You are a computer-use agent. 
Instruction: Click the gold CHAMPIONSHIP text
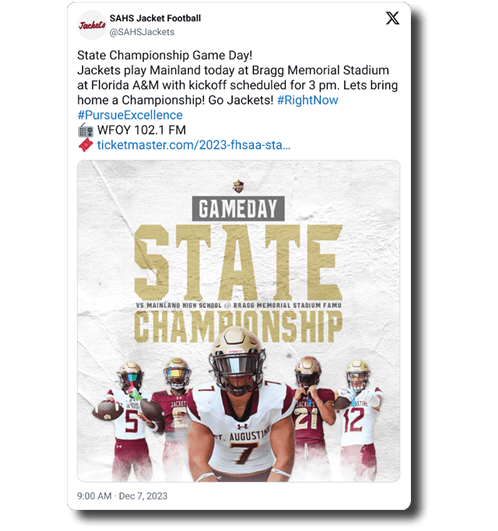coord(238,327)
